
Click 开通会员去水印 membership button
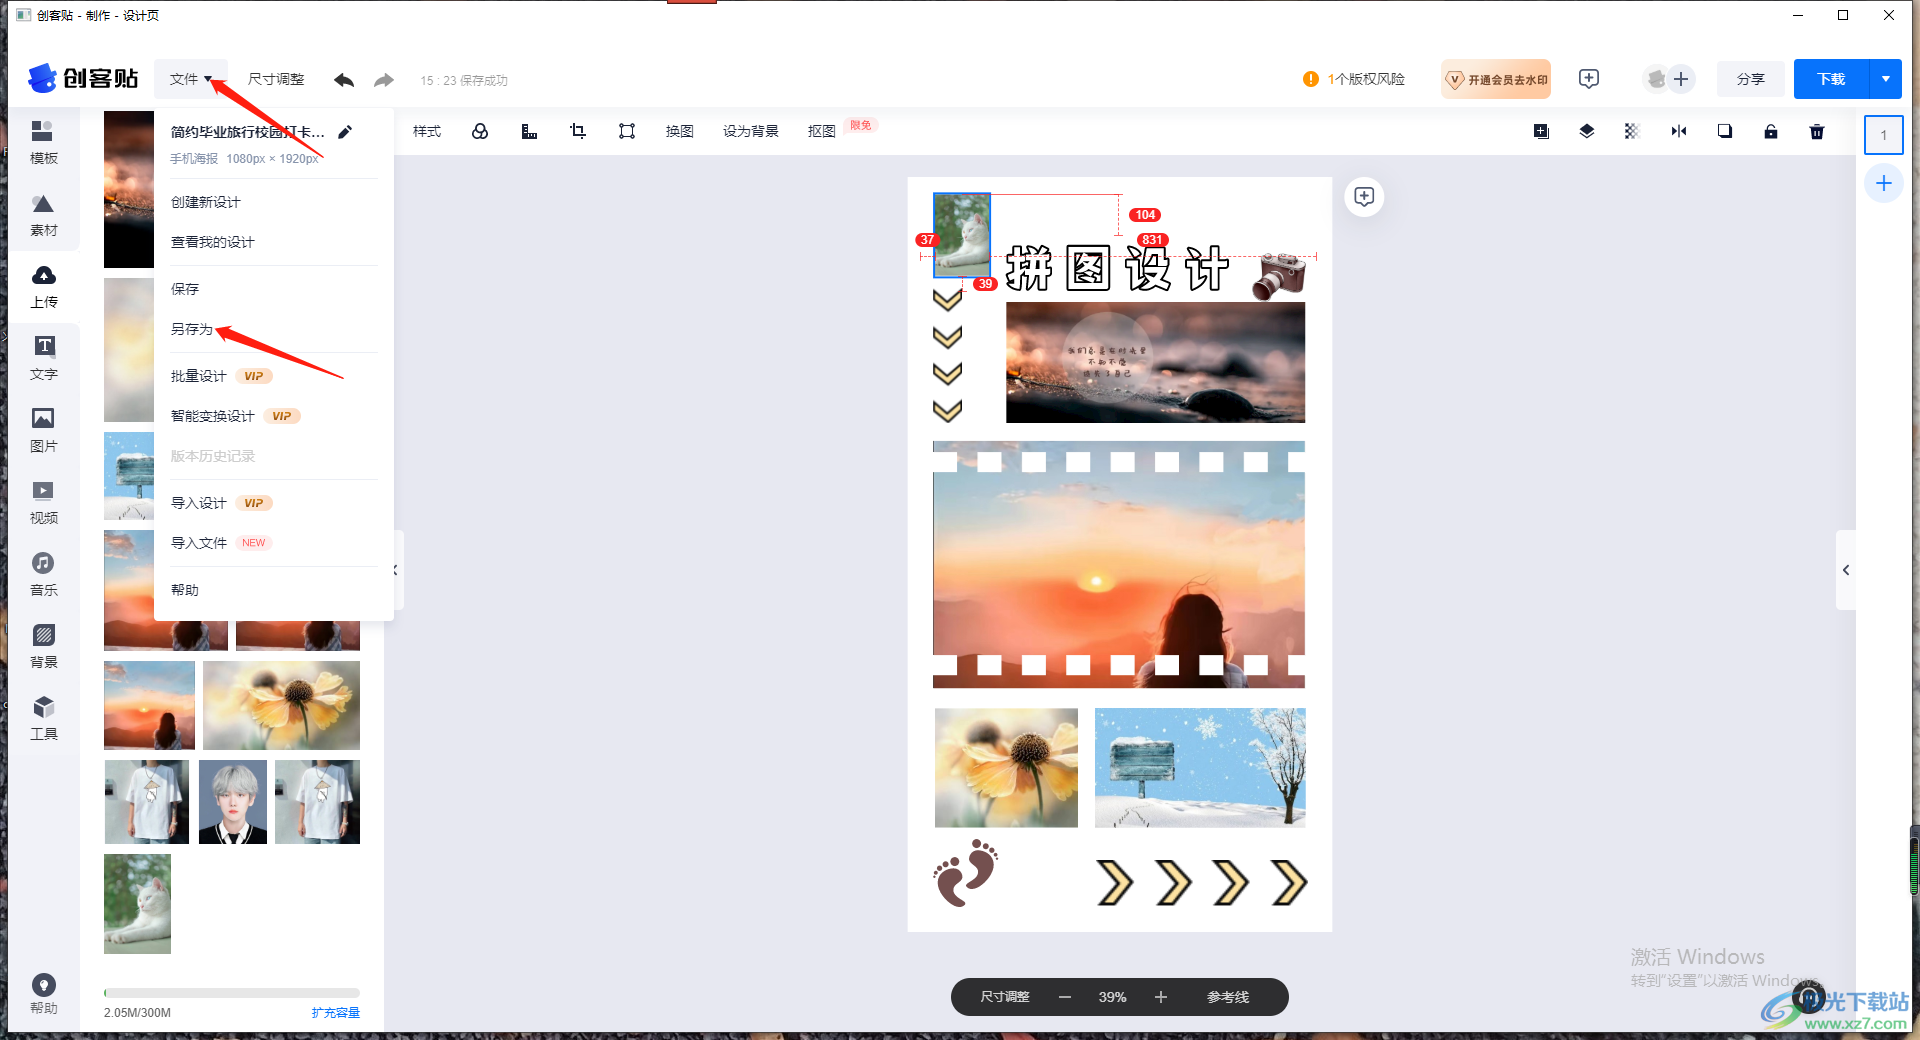pyautogui.click(x=1496, y=79)
